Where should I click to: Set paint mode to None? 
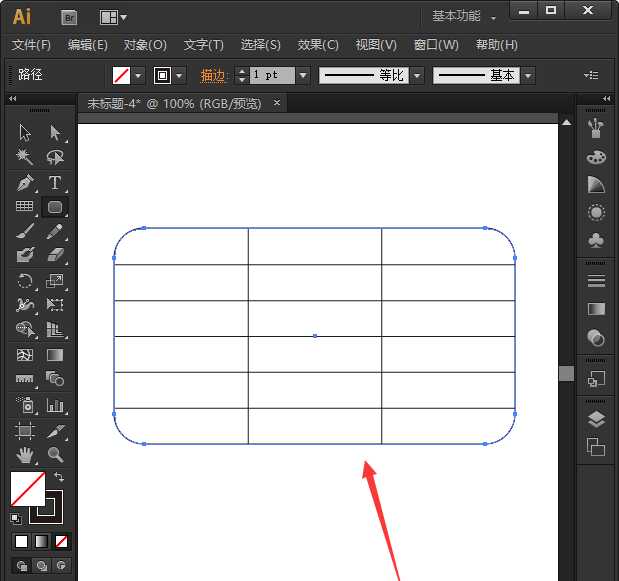coord(62,541)
